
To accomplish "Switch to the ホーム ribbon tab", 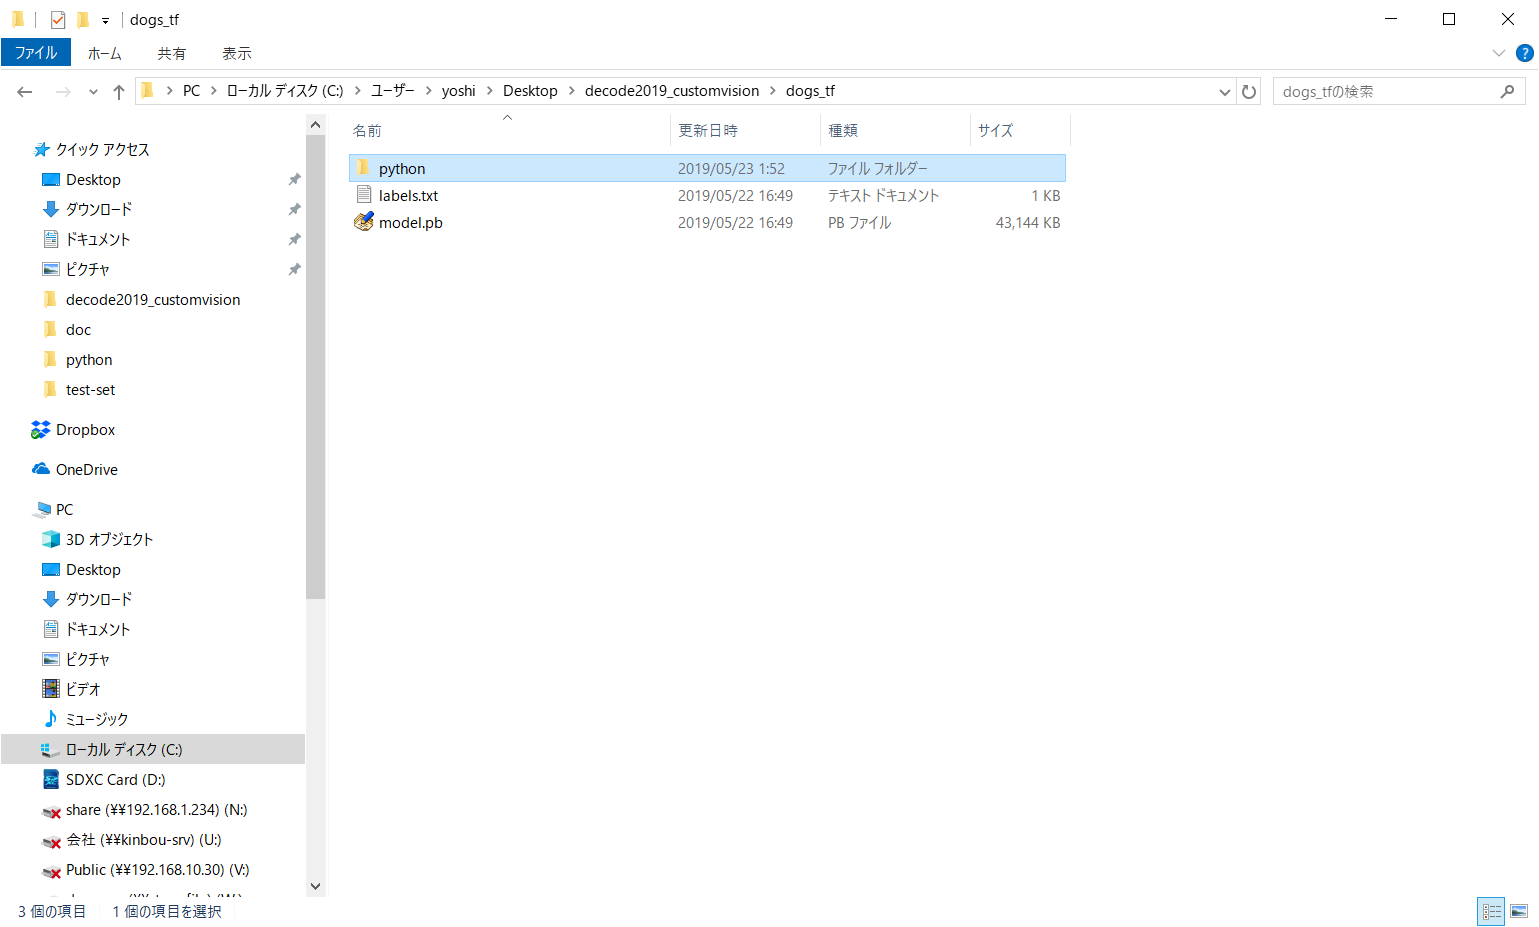I will click(x=105, y=53).
